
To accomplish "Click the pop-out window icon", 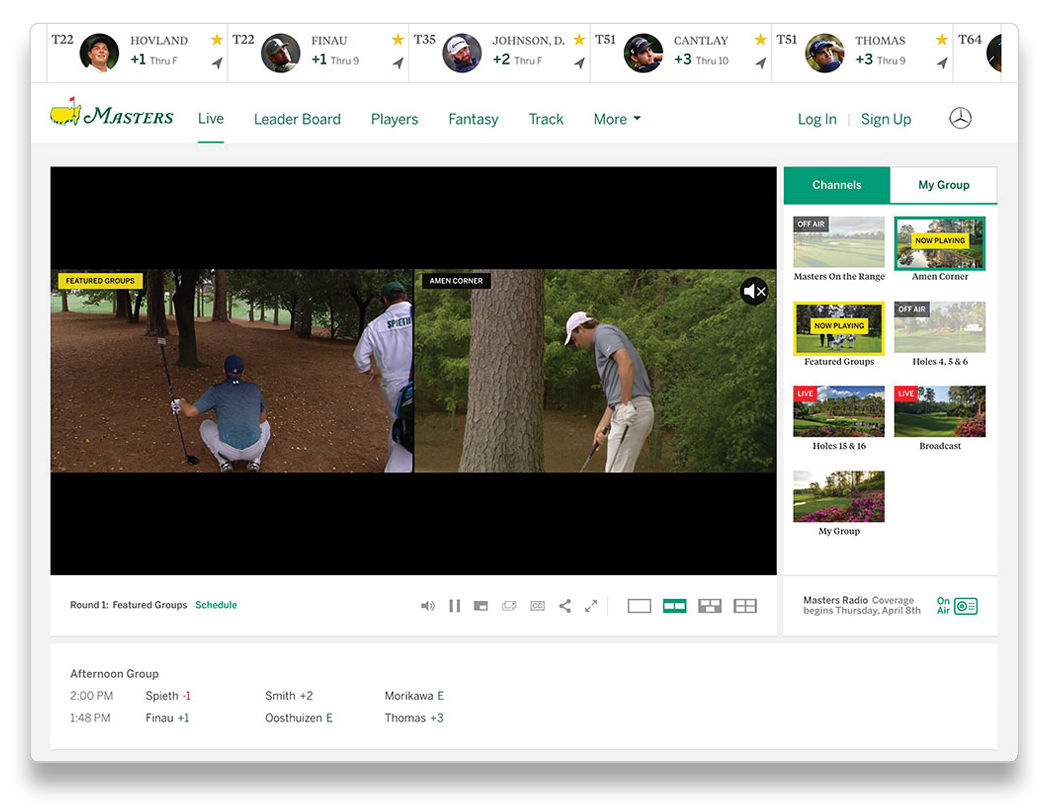I will tap(509, 606).
